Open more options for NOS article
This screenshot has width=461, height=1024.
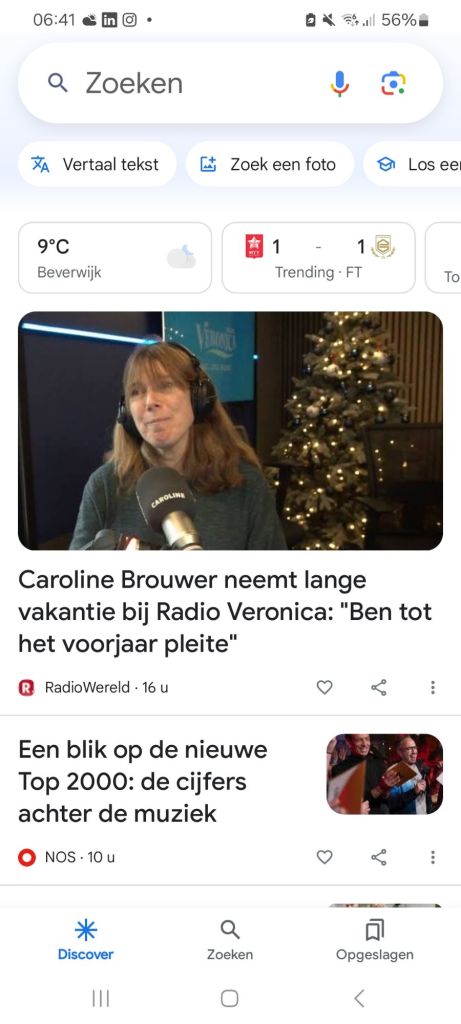point(432,857)
